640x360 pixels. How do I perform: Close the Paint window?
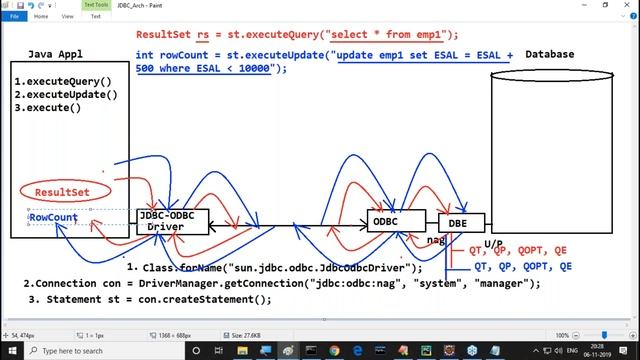[627, 5]
